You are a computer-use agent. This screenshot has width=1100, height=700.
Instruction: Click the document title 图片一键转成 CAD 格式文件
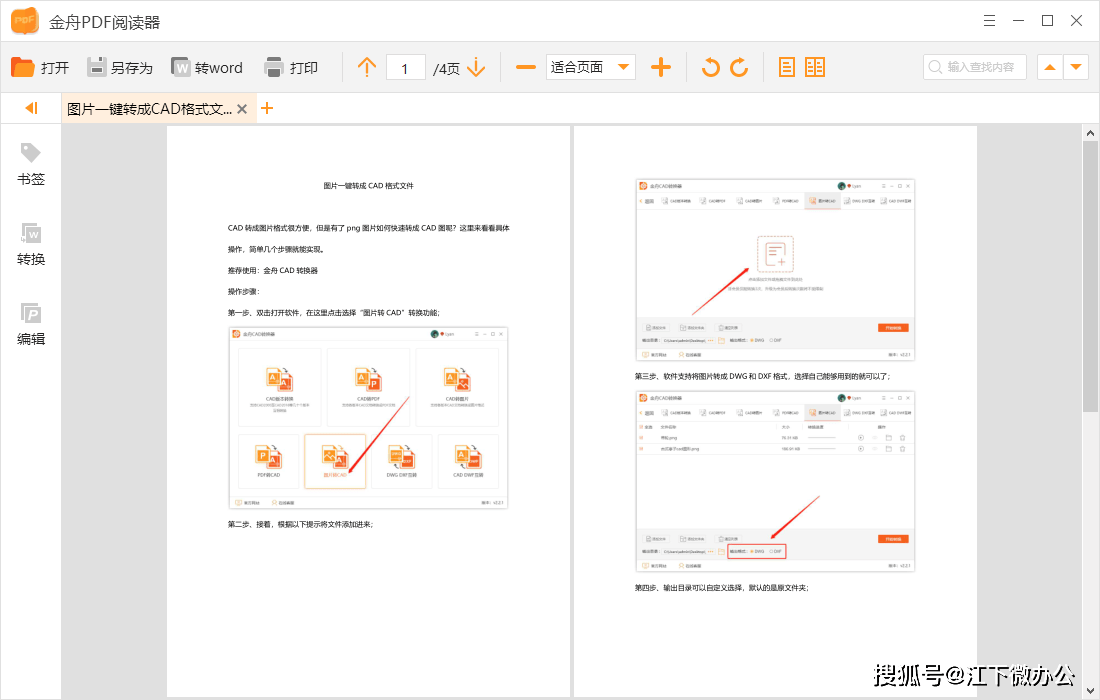(x=368, y=186)
